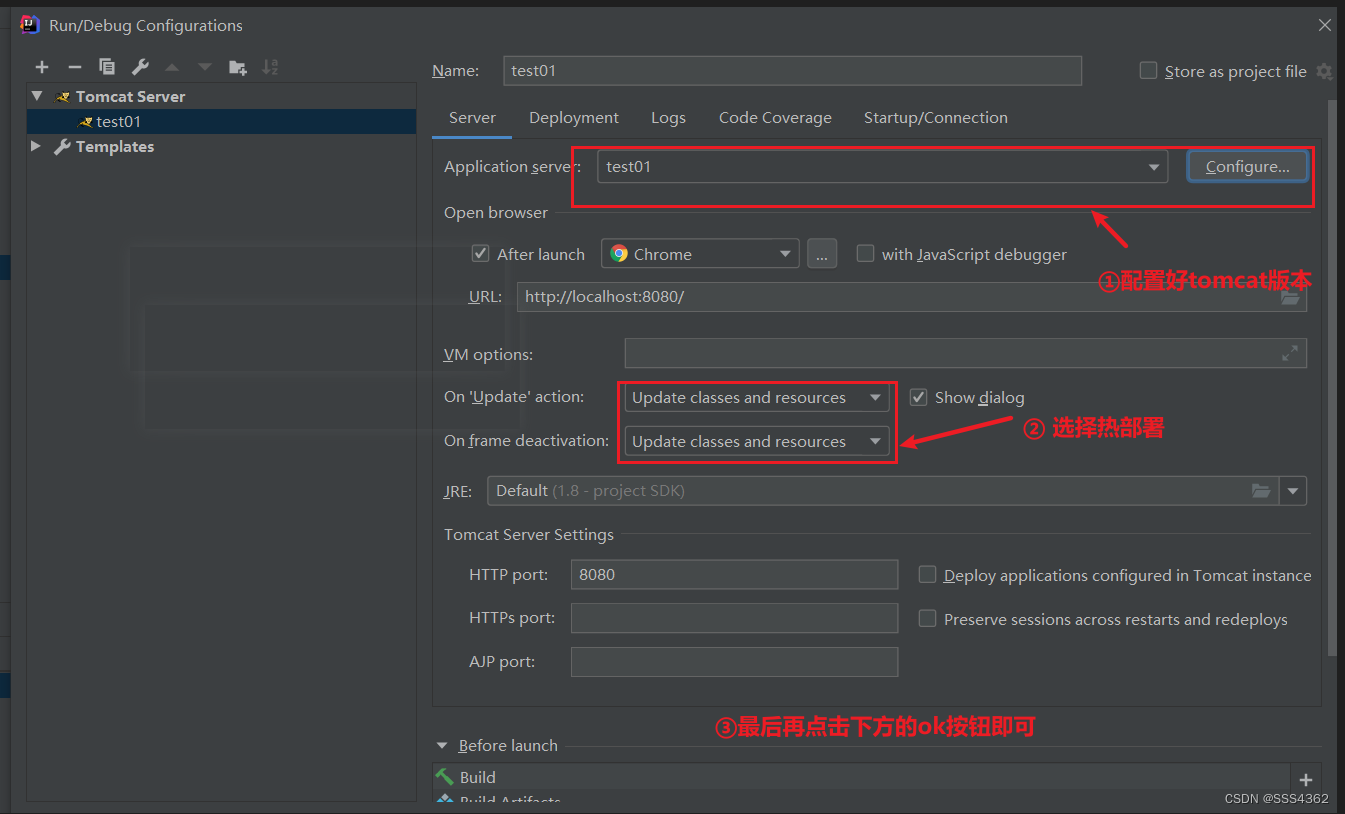1345x814 pixels.
Task: Close the Run/Debug Configurations dialog
Action: coord(1324,25)
